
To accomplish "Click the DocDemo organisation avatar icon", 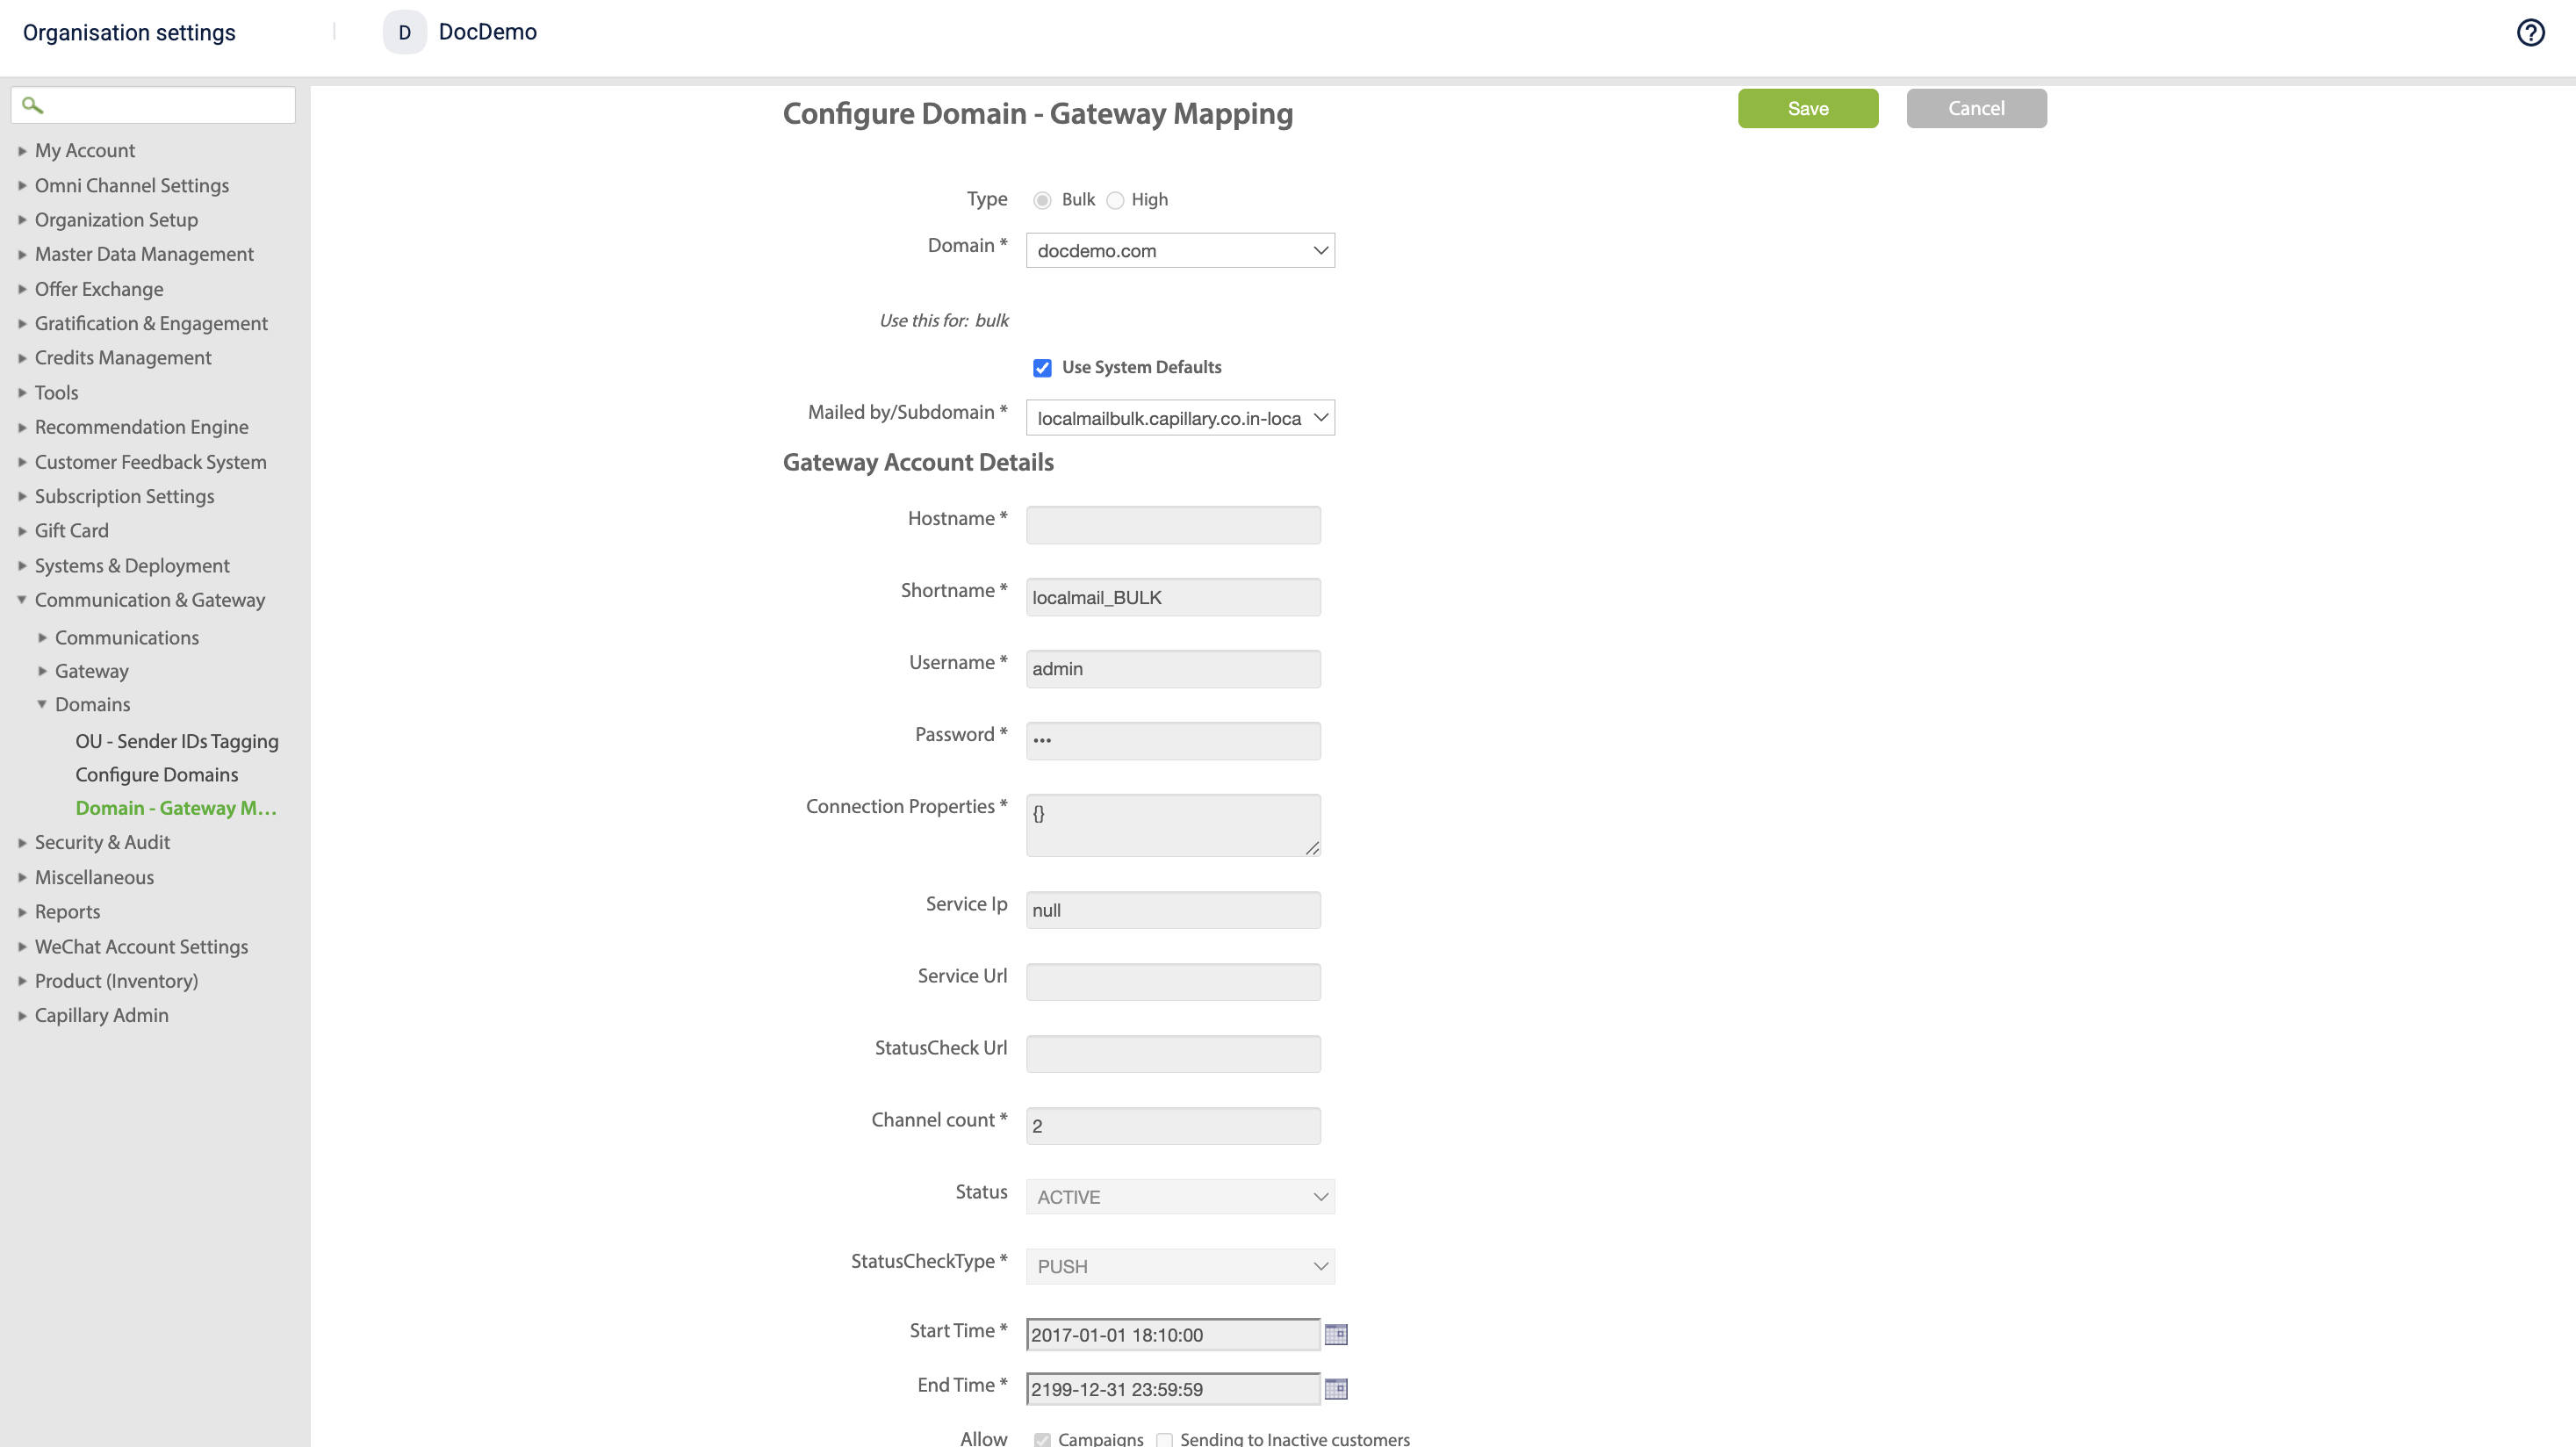I will tap(404, 32).
